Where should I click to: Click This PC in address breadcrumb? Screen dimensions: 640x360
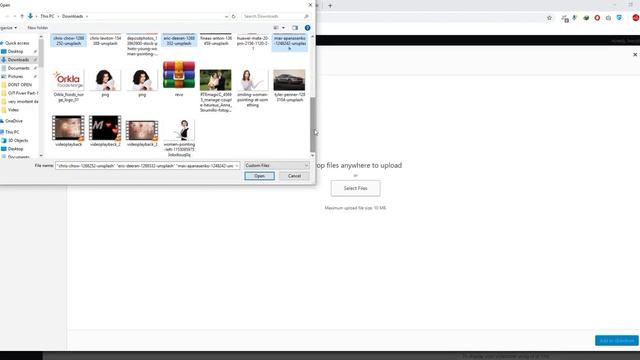click(47, 16)
